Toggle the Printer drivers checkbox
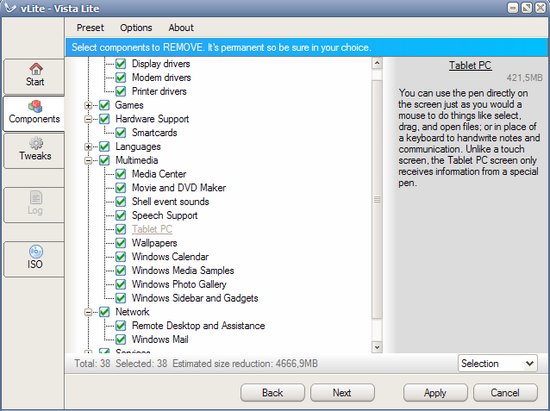 (x=121, y=91)
